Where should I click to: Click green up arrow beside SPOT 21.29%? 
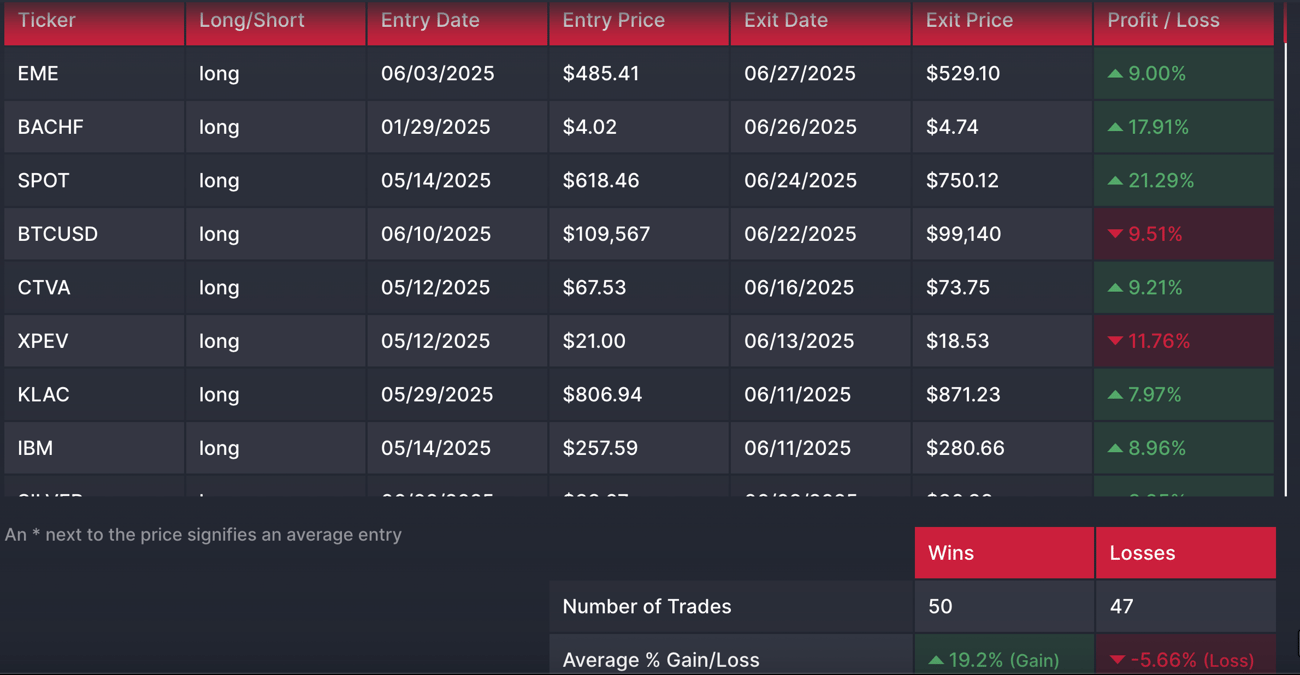pos(1114,181)
